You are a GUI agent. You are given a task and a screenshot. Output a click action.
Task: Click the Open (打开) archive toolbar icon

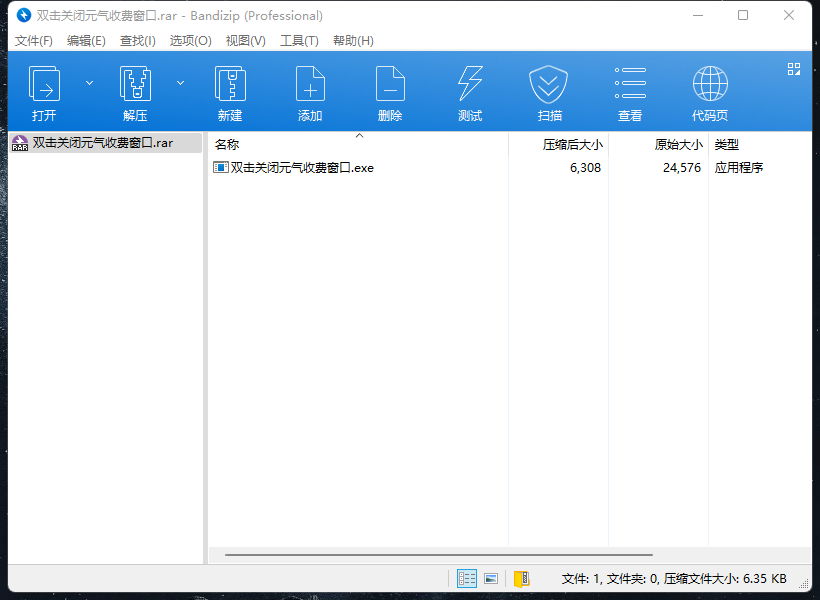click(x=44, y=84)
